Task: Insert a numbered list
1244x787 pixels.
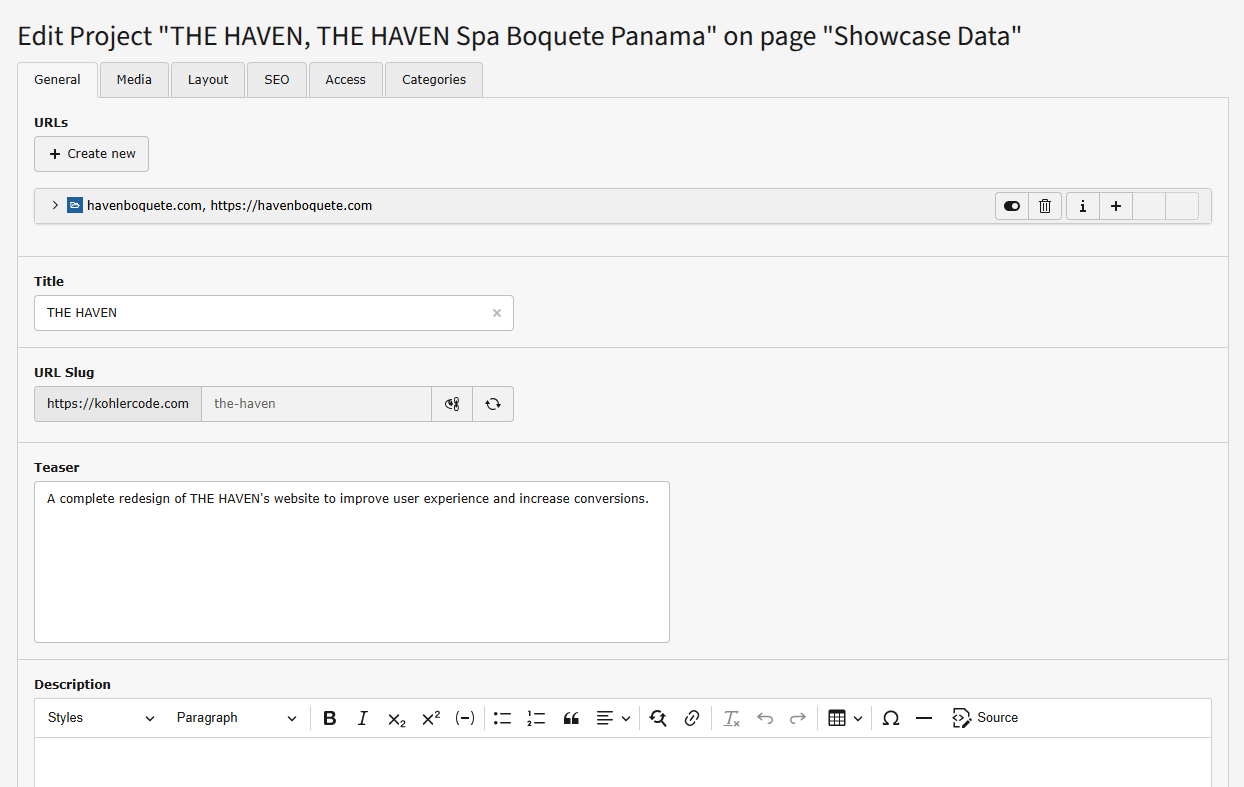Action: tap(536, 718)
